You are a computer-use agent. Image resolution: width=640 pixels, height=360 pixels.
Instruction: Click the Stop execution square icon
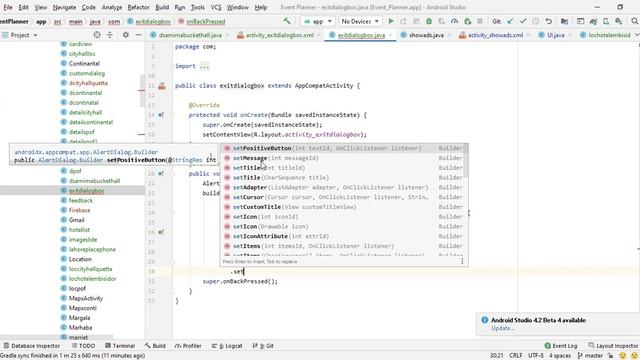[480, 21]
